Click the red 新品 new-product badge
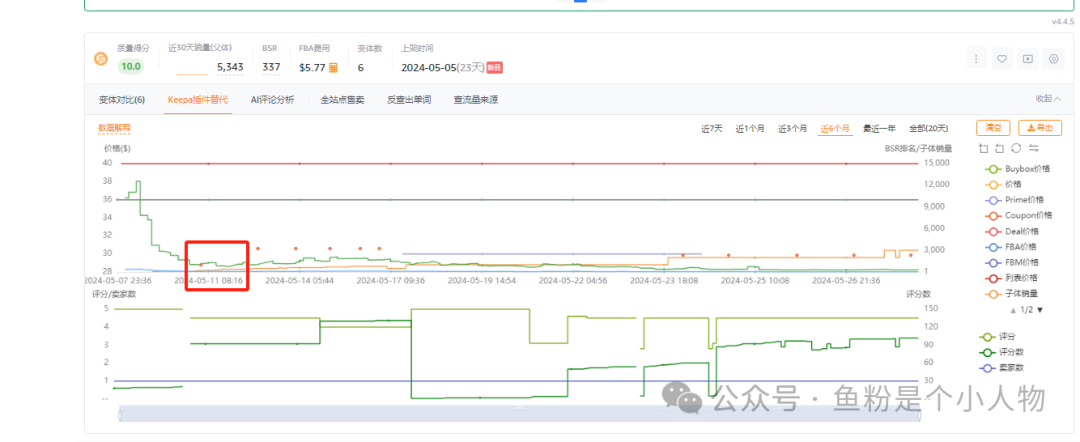 (494, 67)
